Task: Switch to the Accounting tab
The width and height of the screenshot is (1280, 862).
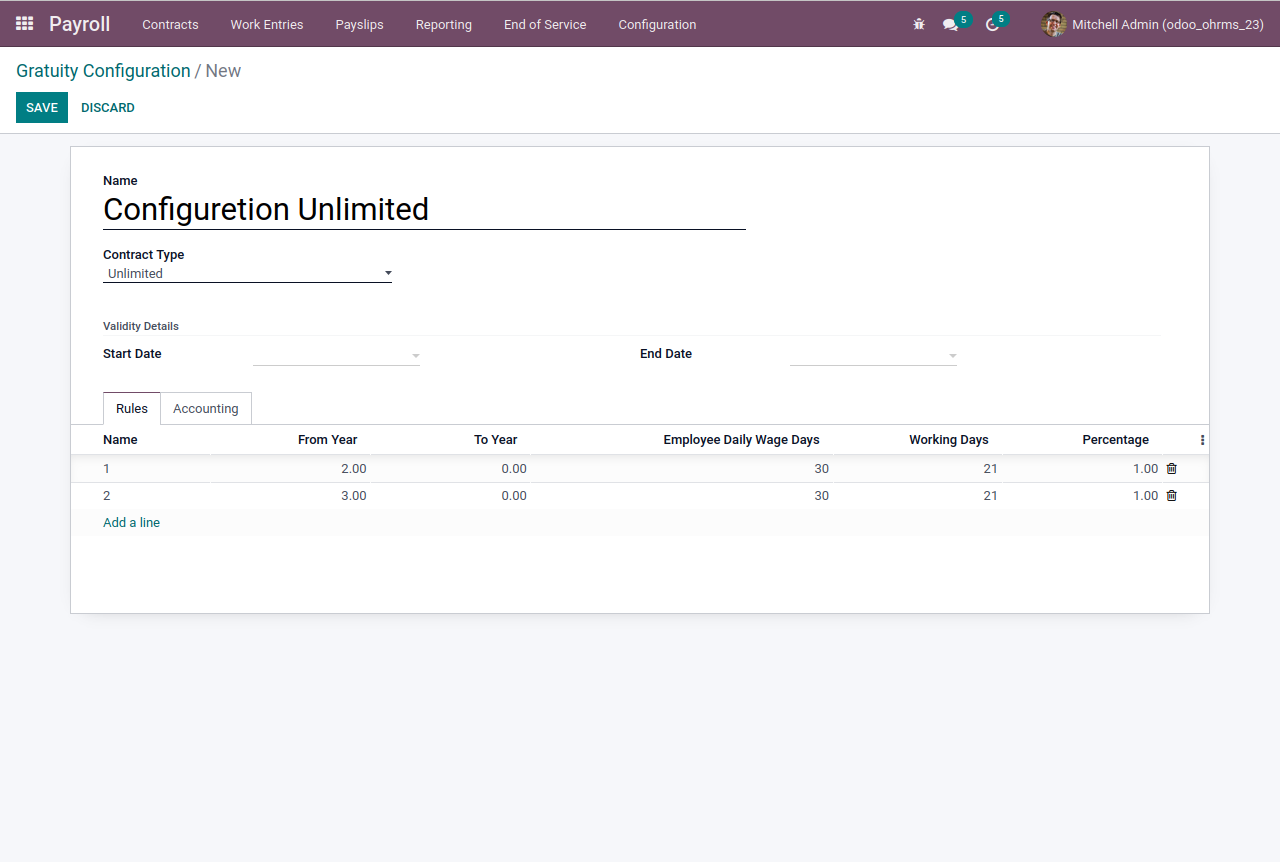Action: pos(205,408)
